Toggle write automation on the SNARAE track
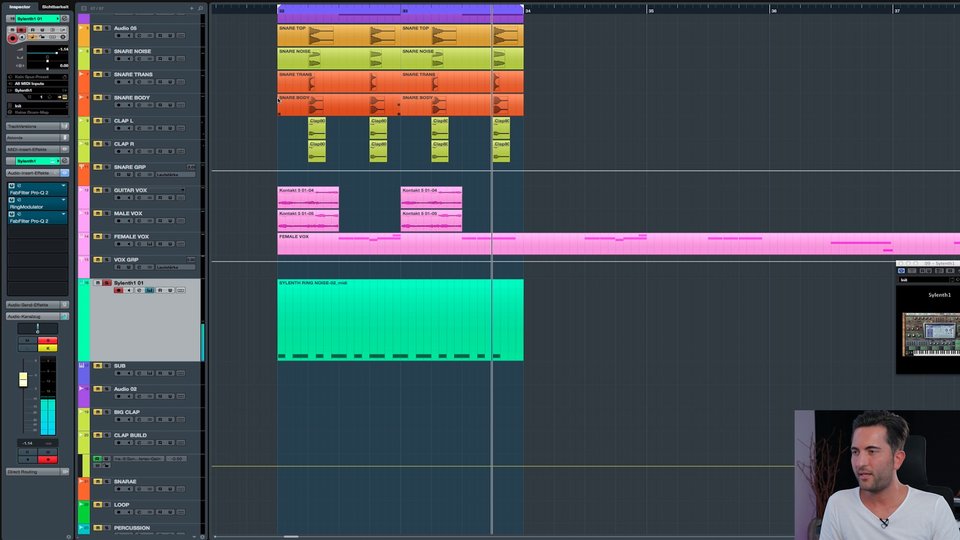 170,489
